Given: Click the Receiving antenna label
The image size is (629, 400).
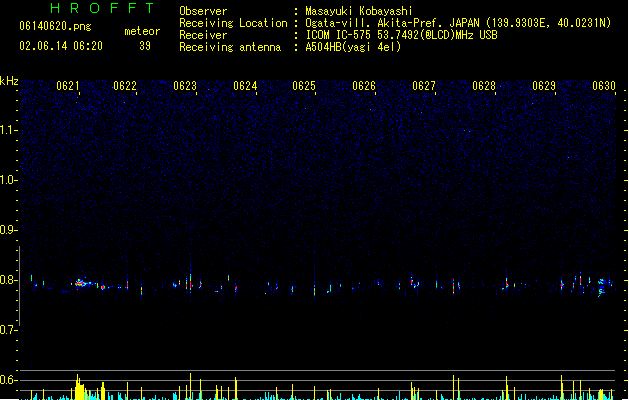Looking at the screenshot, I should click(x=230, y=47).
